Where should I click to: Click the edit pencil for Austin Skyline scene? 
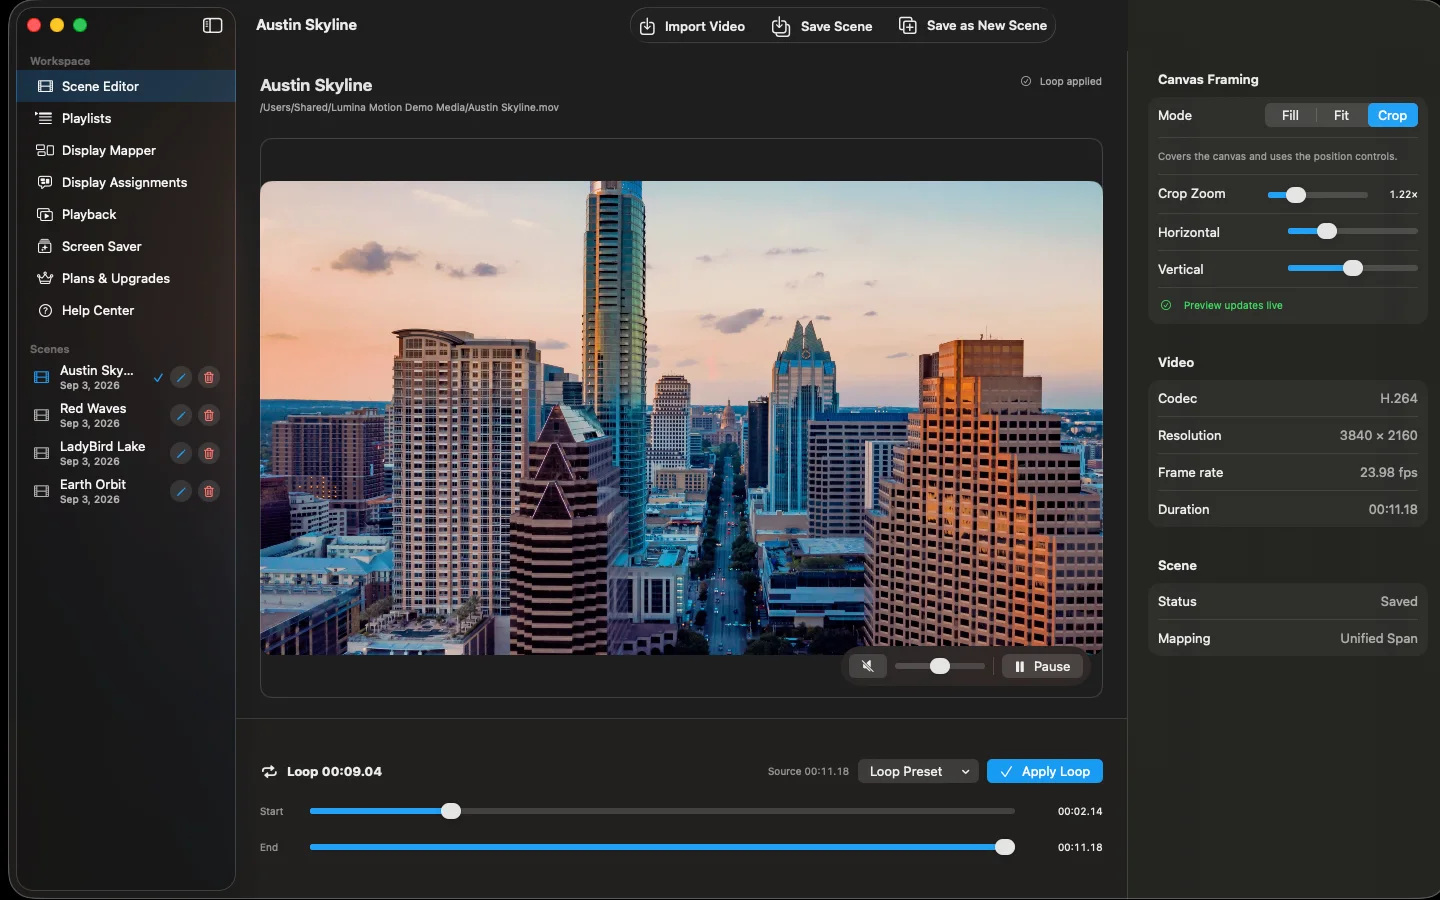(x=180, y=377)
